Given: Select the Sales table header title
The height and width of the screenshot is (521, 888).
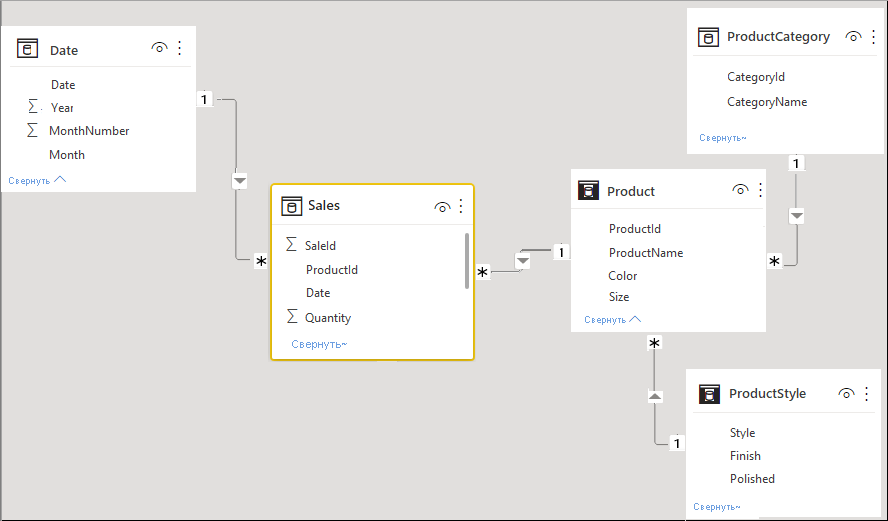Looking at the screenshot, I should pos(324,205).
